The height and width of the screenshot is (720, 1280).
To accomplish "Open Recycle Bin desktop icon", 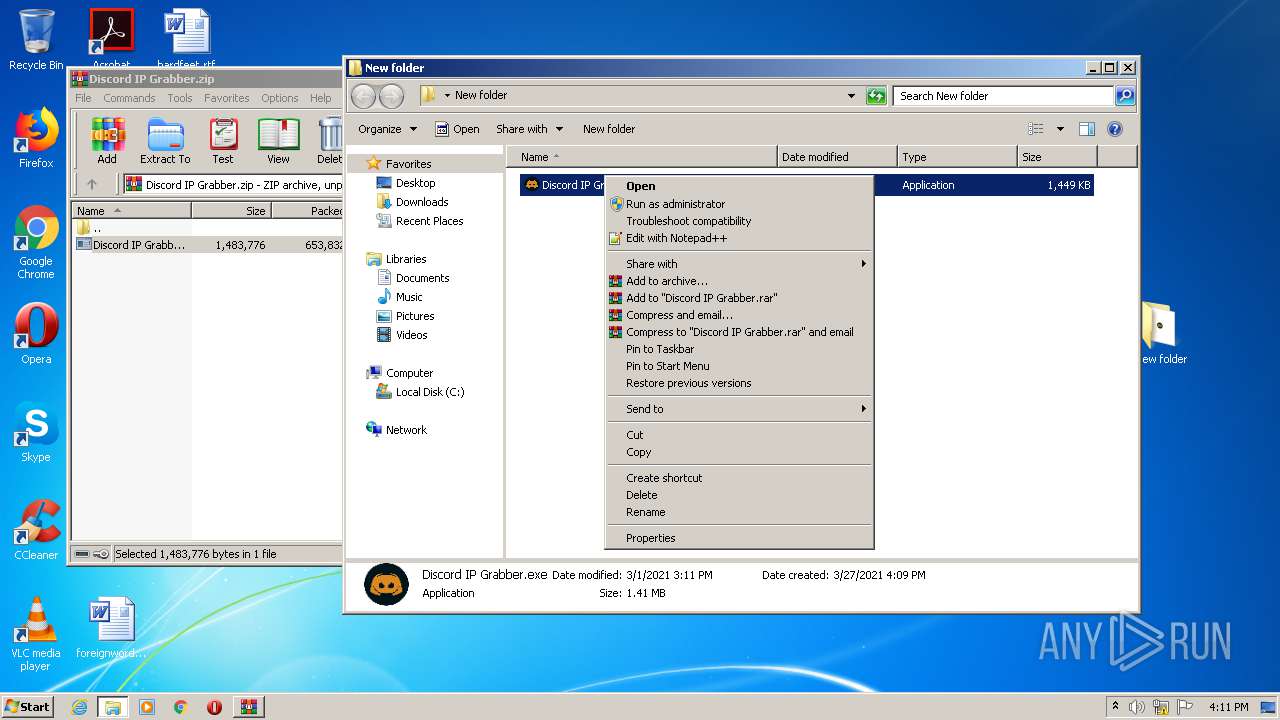I will coord(36,40).
